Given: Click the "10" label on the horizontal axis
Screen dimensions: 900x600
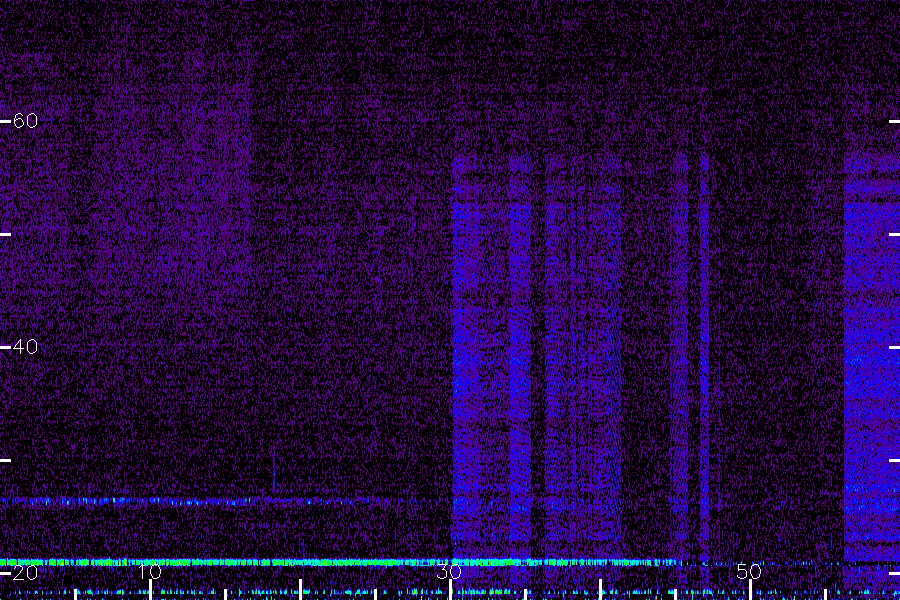Looking at the screenshot, I should pos(150,572).
